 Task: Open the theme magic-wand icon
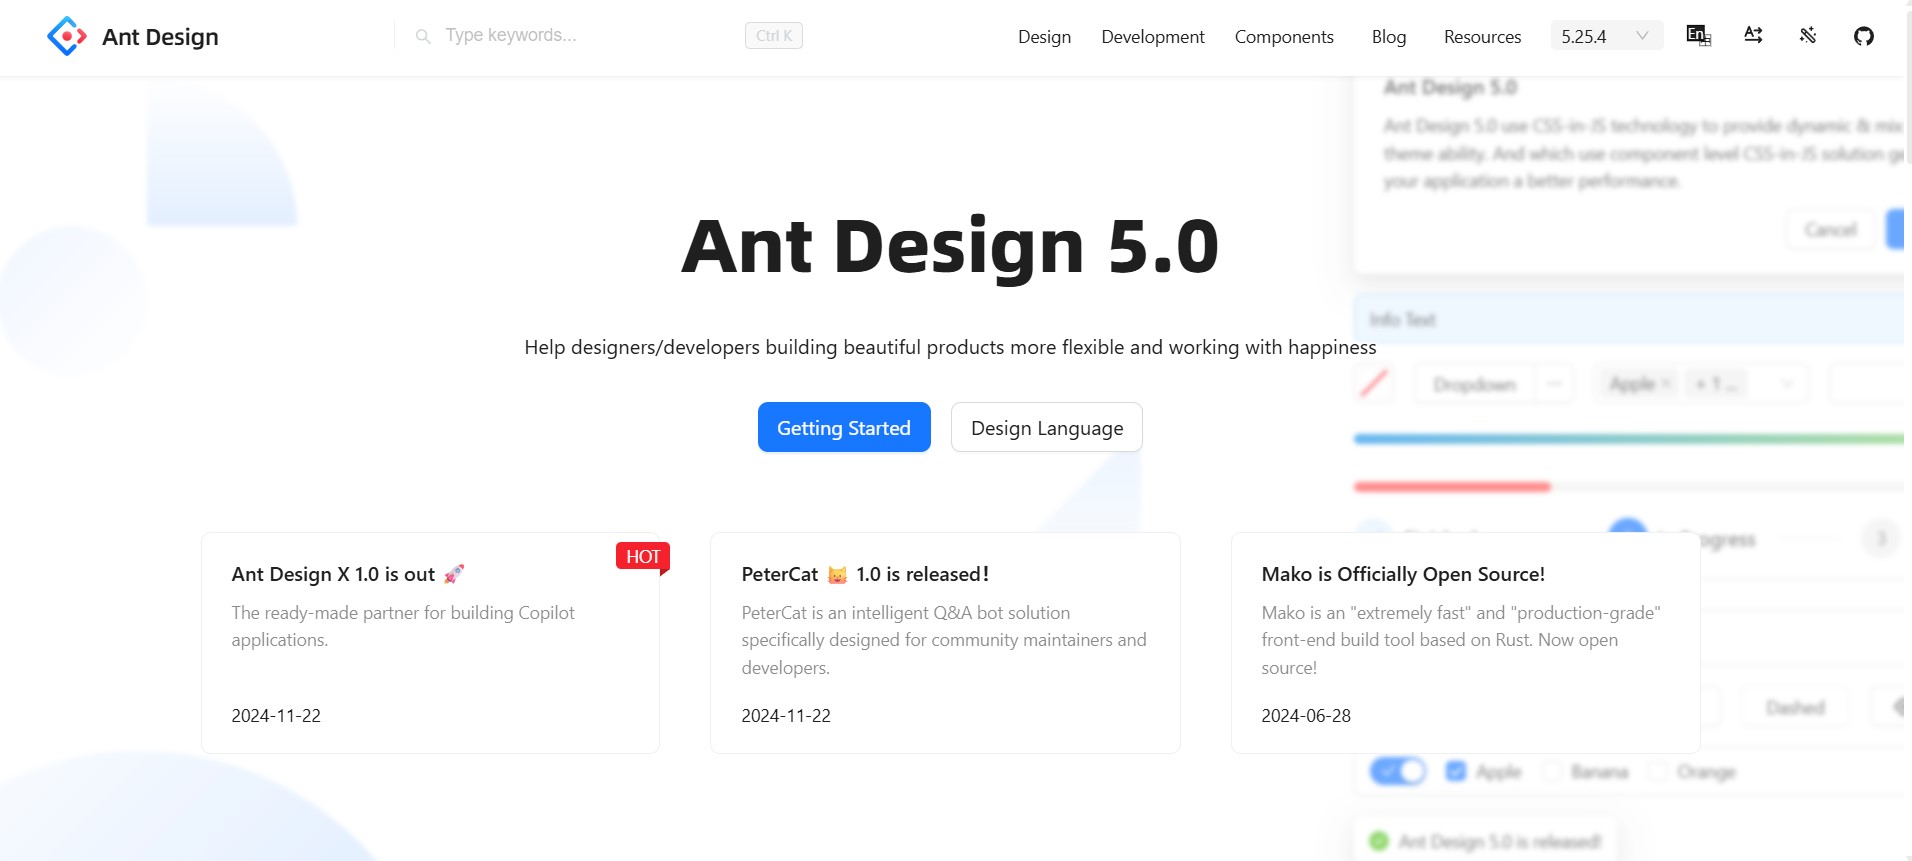pos(1808,36)
